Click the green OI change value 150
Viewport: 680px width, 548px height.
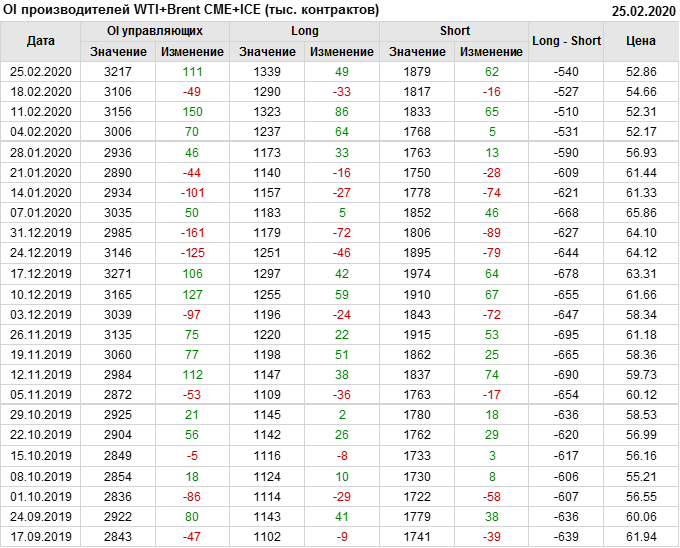pos(192,112)
